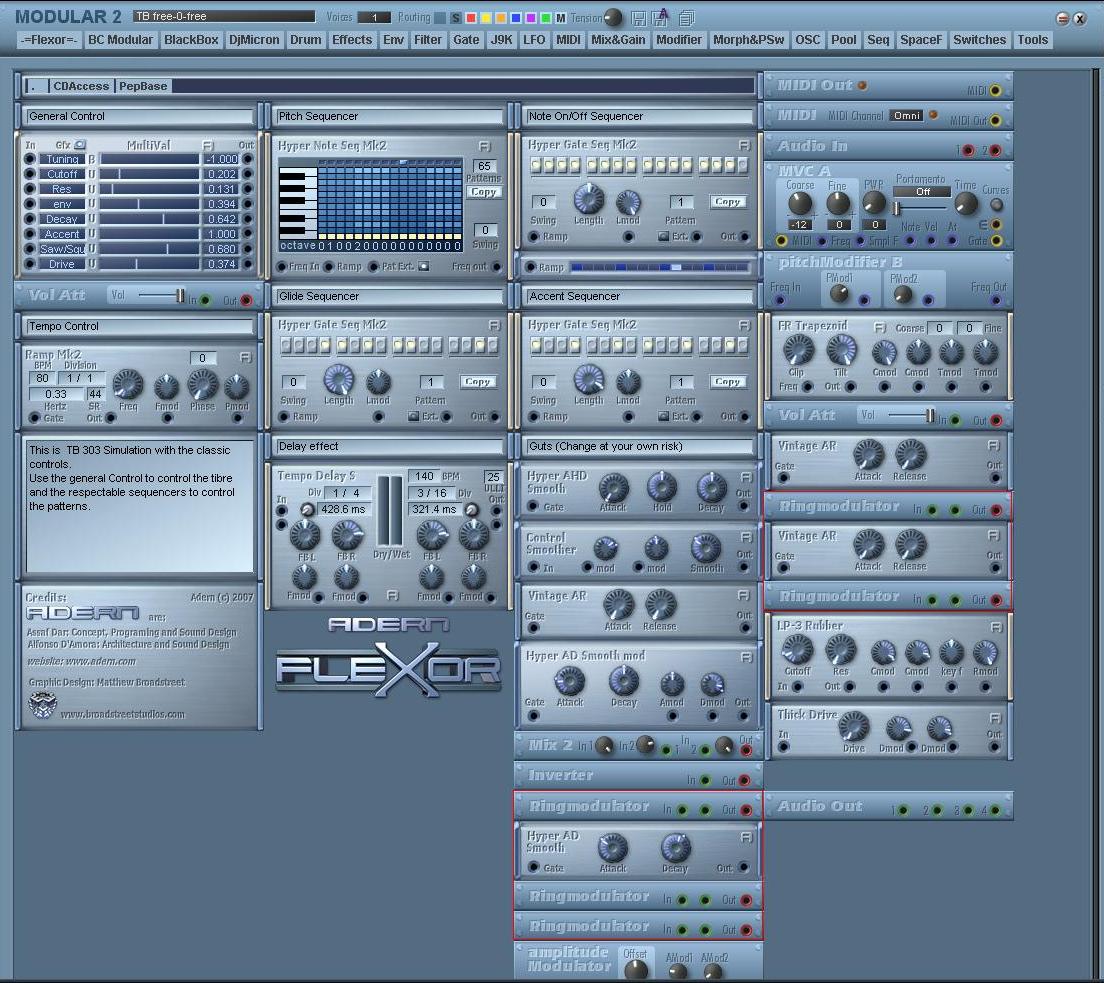The height and width of the screenshot is (983, 1104).
Task: Click the red Out jack on Inverter
Action: pyautogui.click(x=745, y=780)
